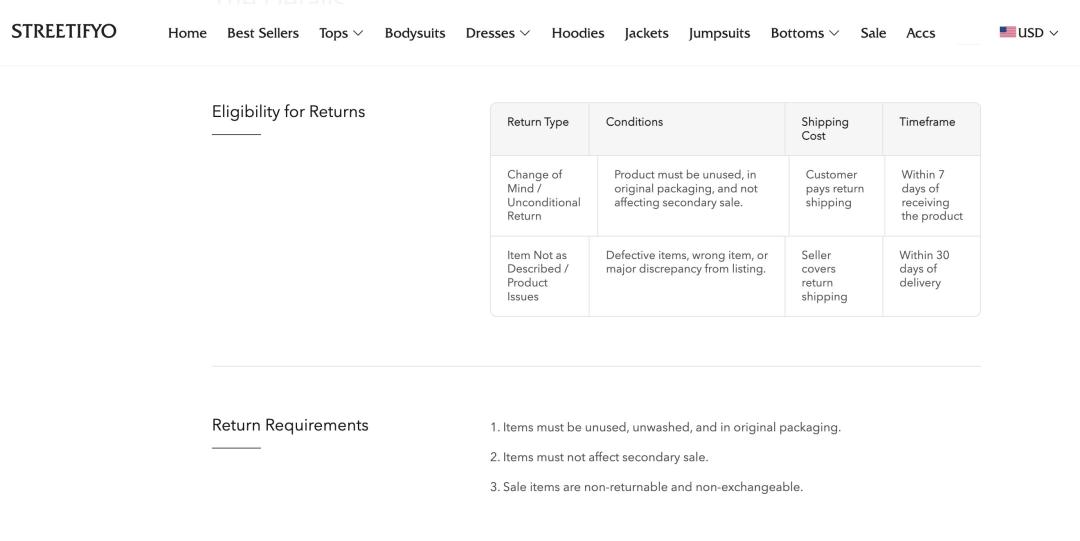Open the Jumpsuits category
This screenshot has height=541, width=1080.
[719, 33]
